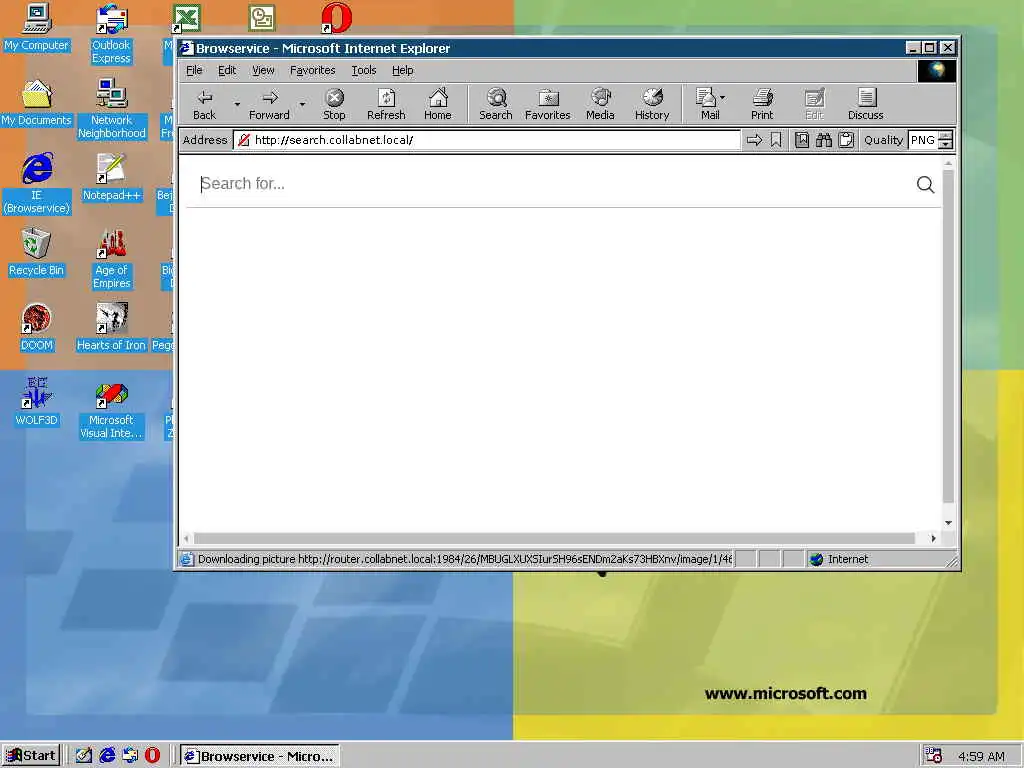Launch Outlook Express from quick launch

point(130,756)
